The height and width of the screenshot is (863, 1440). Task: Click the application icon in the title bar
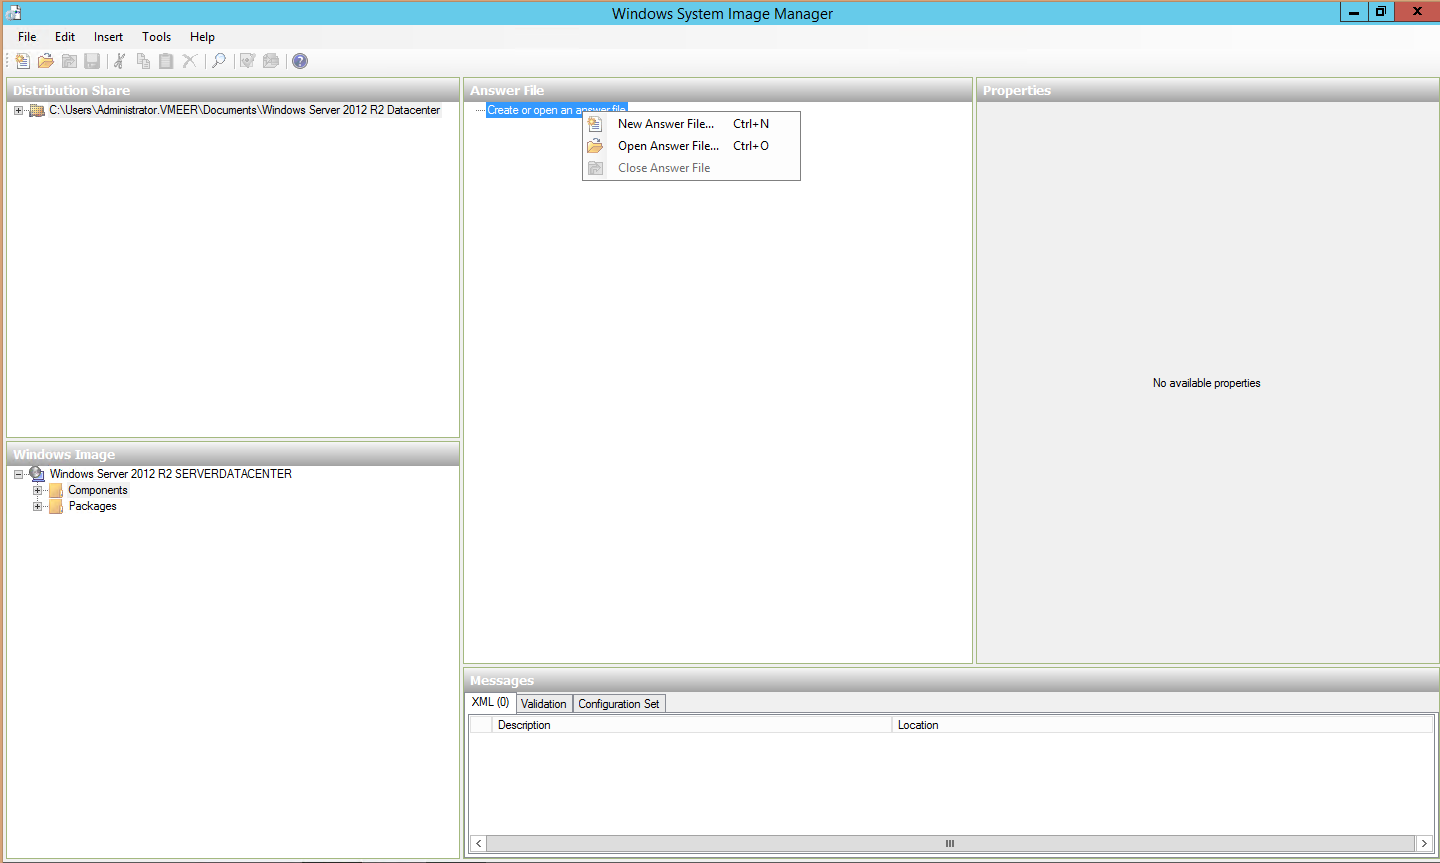click(x=14, y=13)
